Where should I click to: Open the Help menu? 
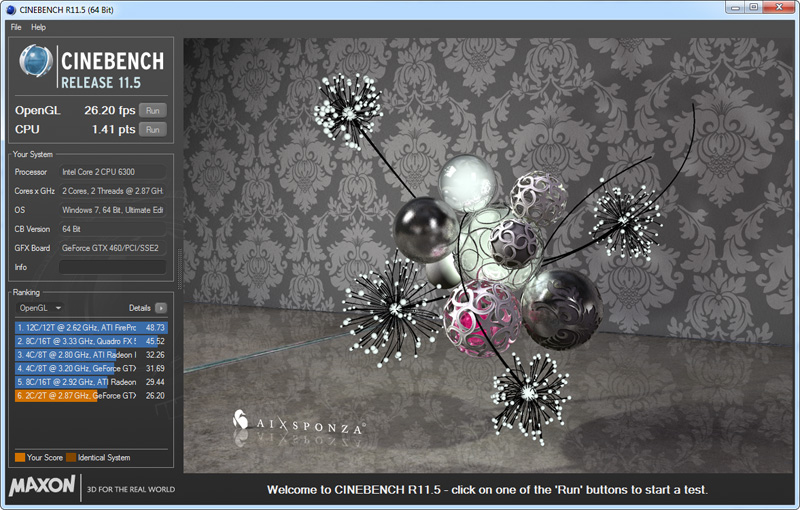(x=38, y=28)
